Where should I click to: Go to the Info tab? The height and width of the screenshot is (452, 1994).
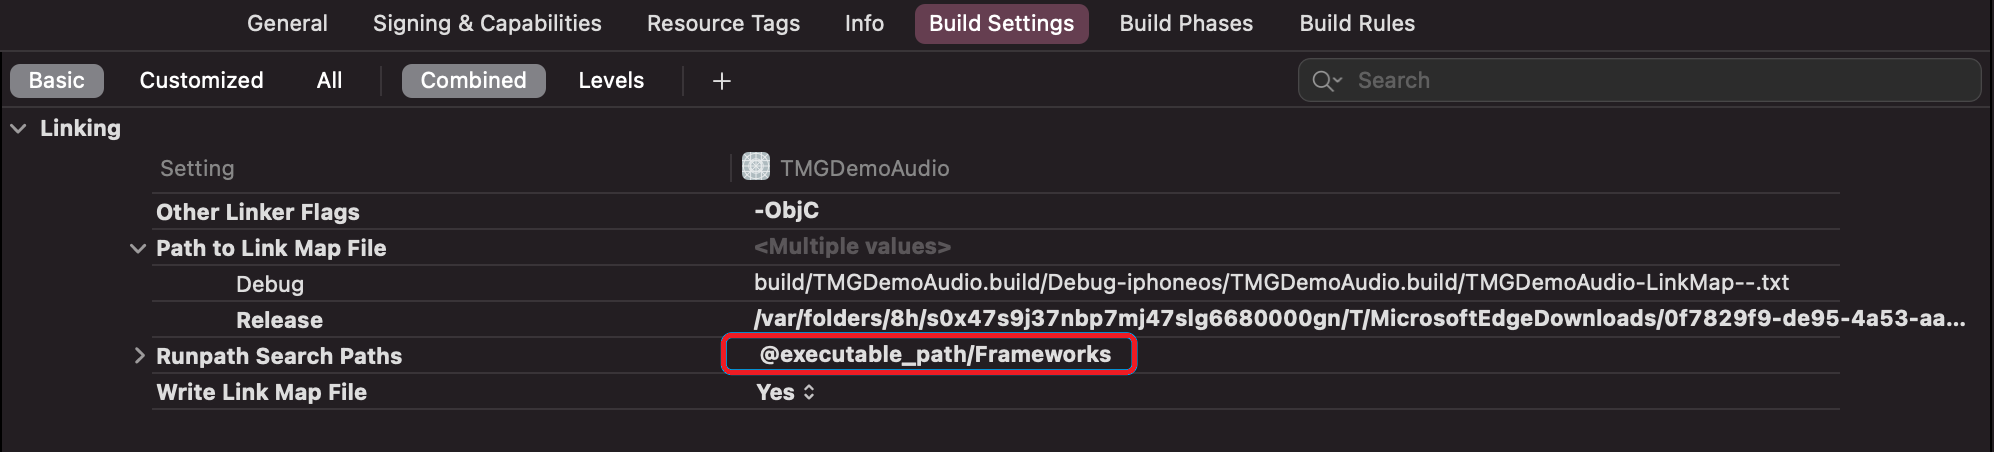tap(864, 23)
